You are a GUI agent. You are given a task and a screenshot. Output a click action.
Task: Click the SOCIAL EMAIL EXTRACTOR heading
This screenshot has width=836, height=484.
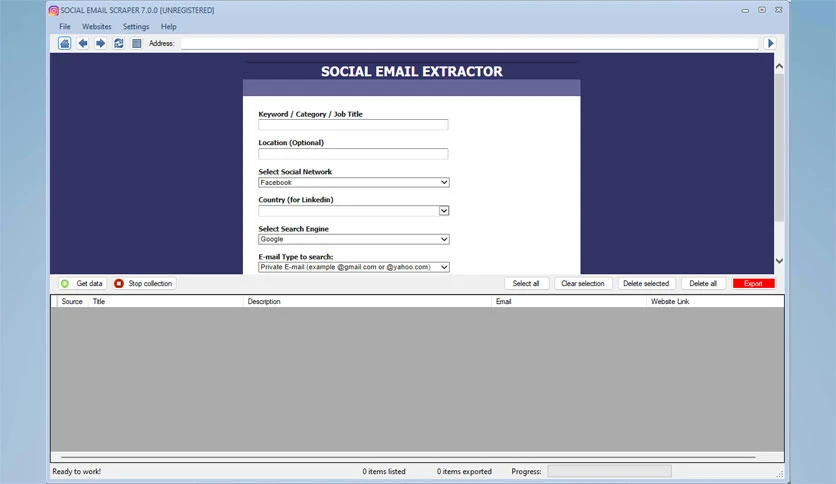coord(412,71)
